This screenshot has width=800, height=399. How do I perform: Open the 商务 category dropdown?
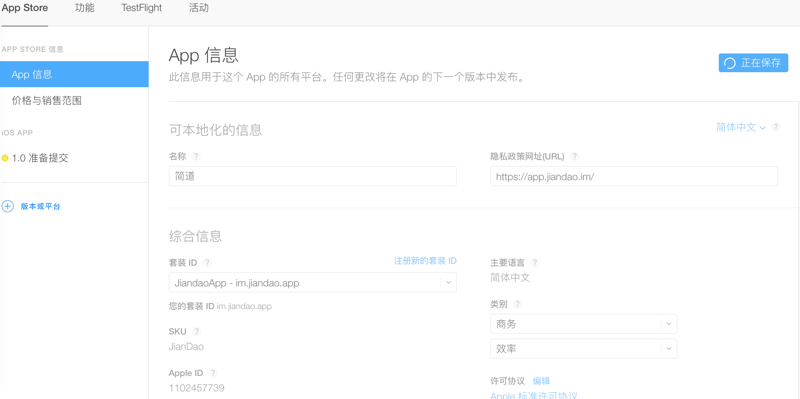(584, 324)
